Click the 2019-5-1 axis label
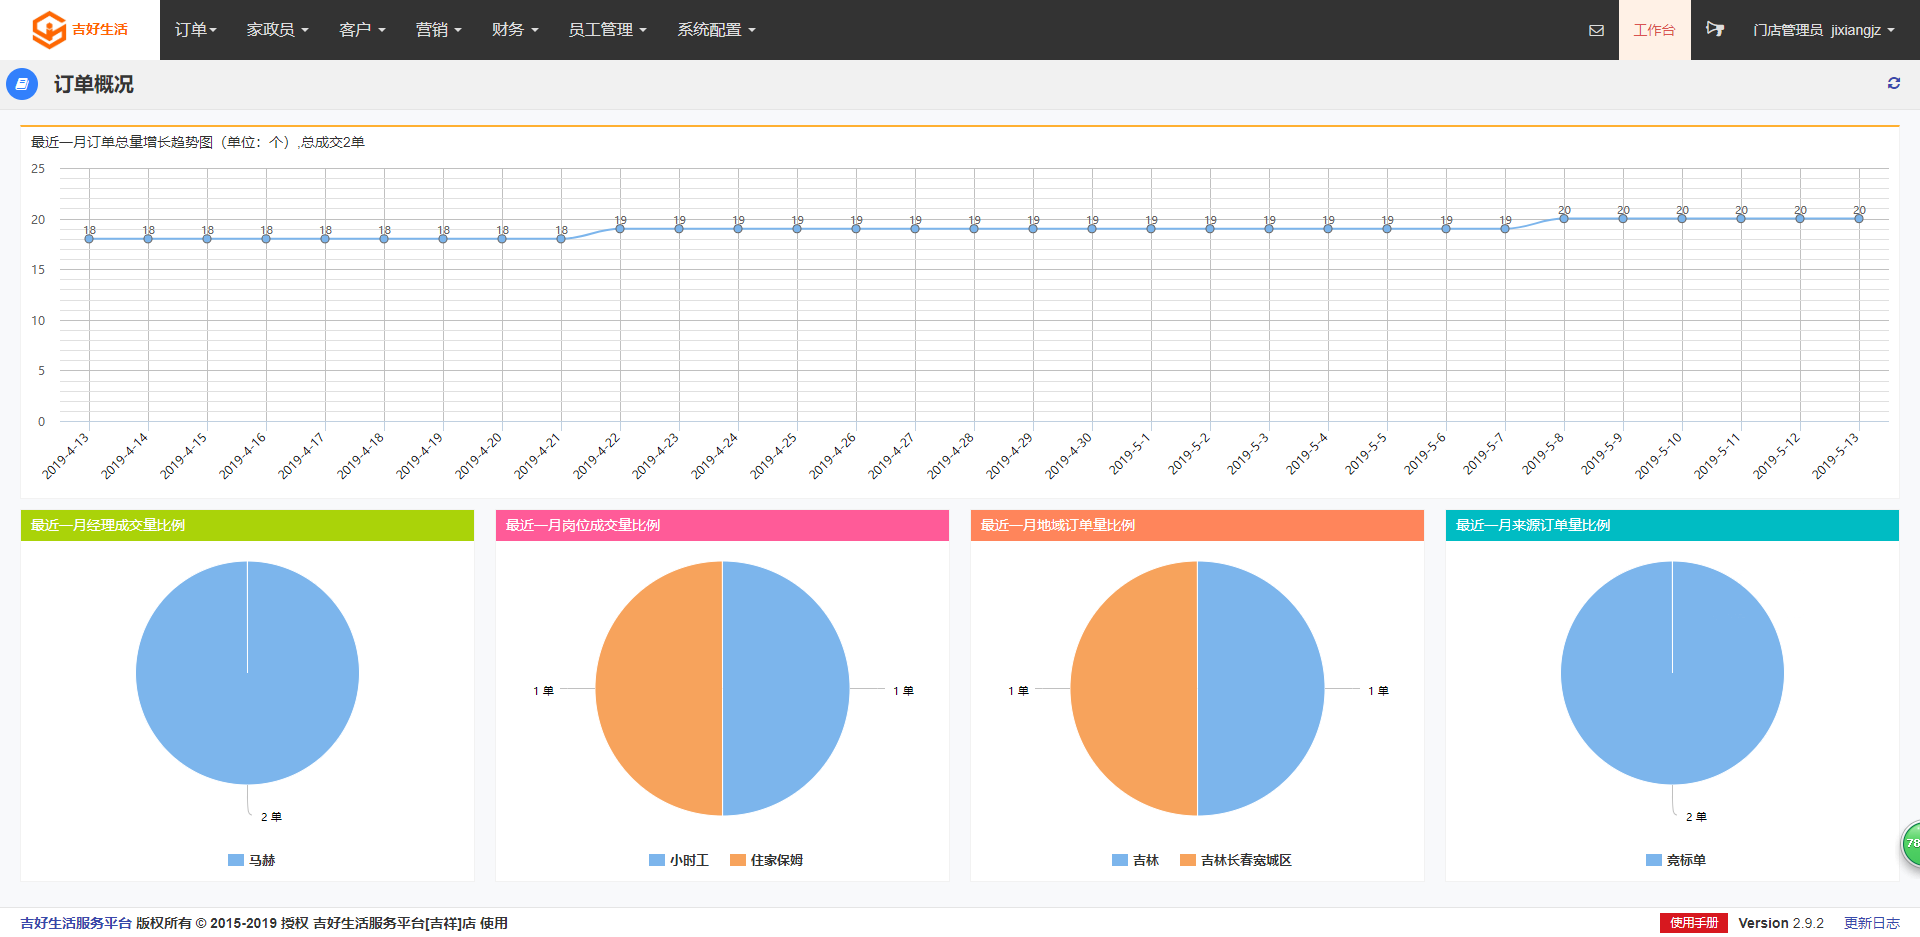The image size is (1920, 937). tap(1130, 454)
